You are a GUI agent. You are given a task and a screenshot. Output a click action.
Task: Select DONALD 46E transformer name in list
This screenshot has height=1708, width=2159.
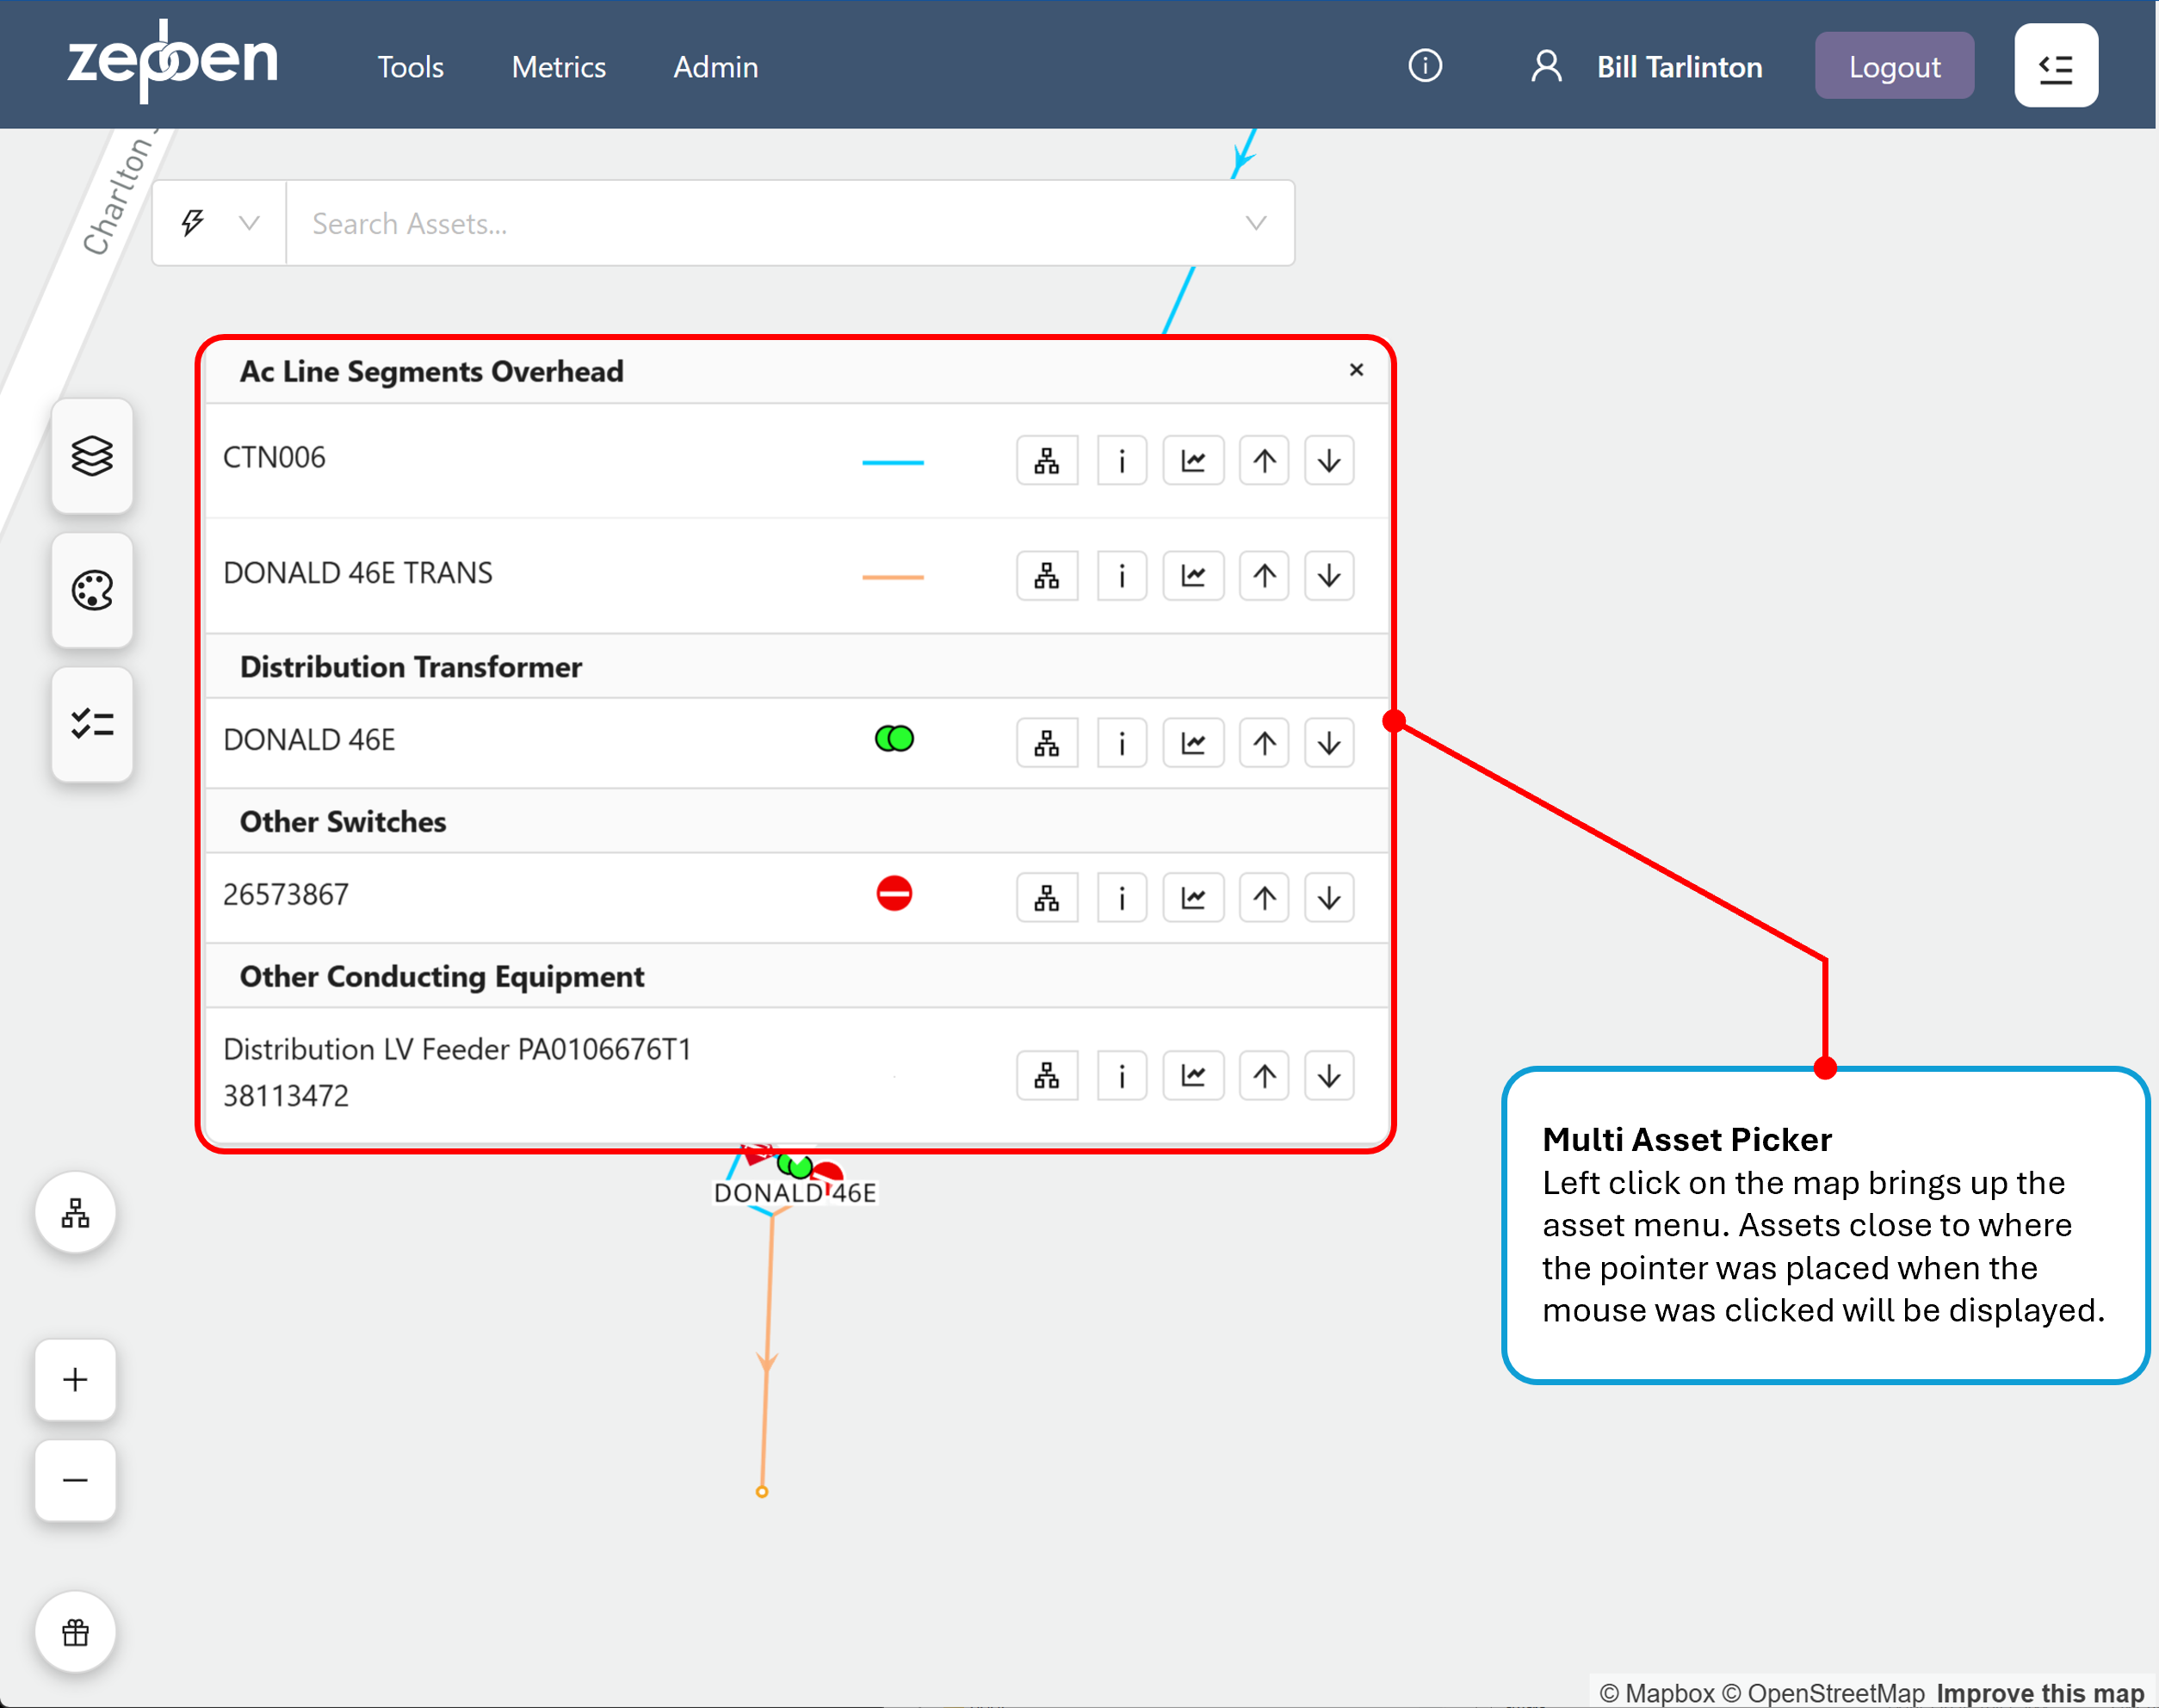(309, 740)
